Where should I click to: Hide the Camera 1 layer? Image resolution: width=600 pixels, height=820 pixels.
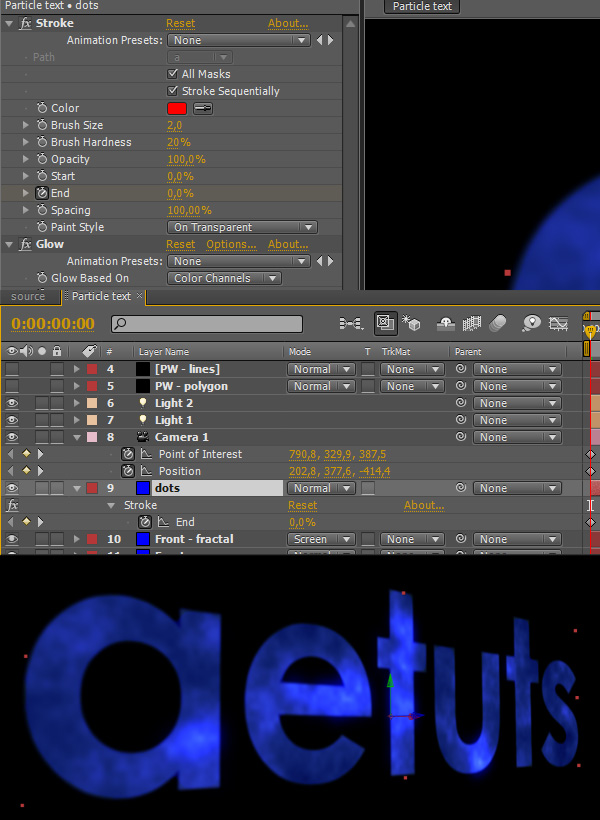[x=12, y=437]
